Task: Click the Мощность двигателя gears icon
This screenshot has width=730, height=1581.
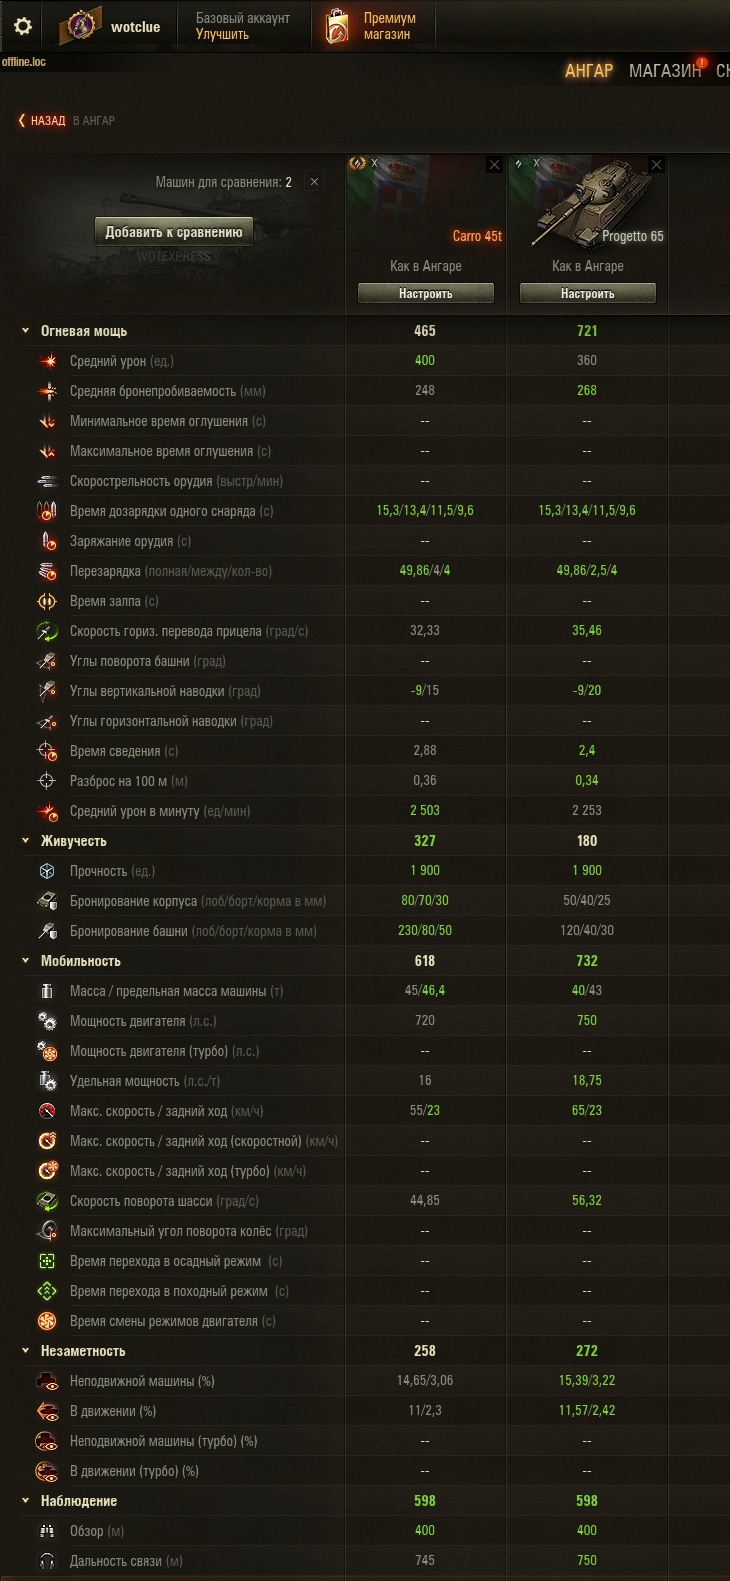Action: [x=47, y=1021]
